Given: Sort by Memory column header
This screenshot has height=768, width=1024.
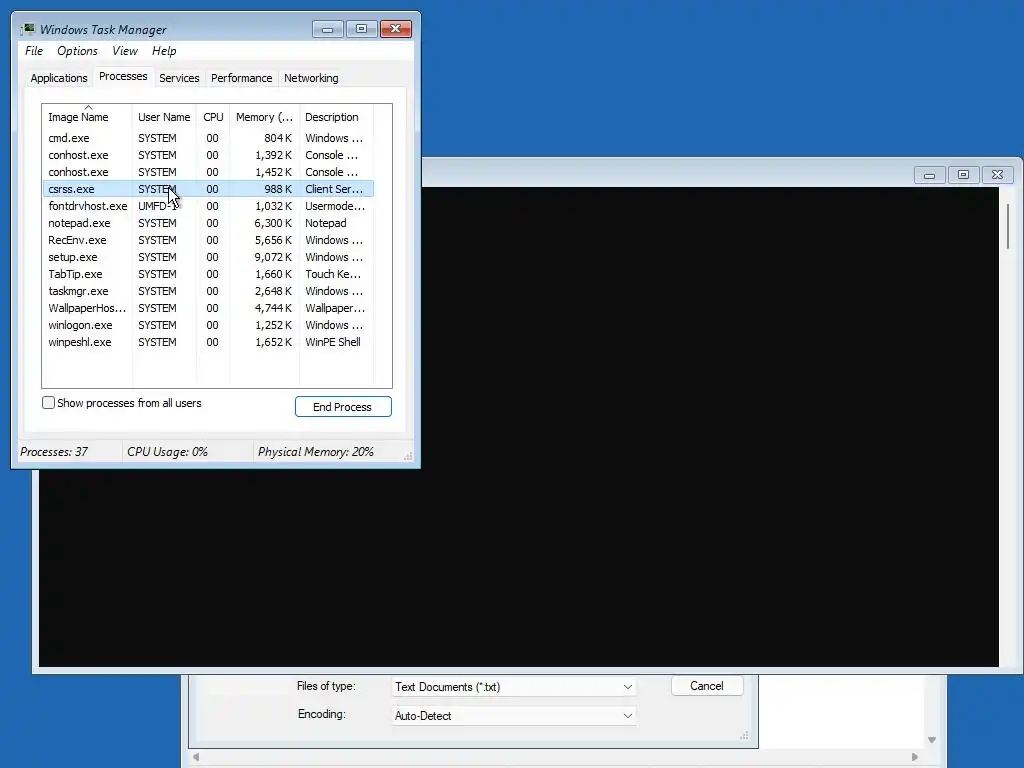Looking at the screenshot, I should point(264,117).
